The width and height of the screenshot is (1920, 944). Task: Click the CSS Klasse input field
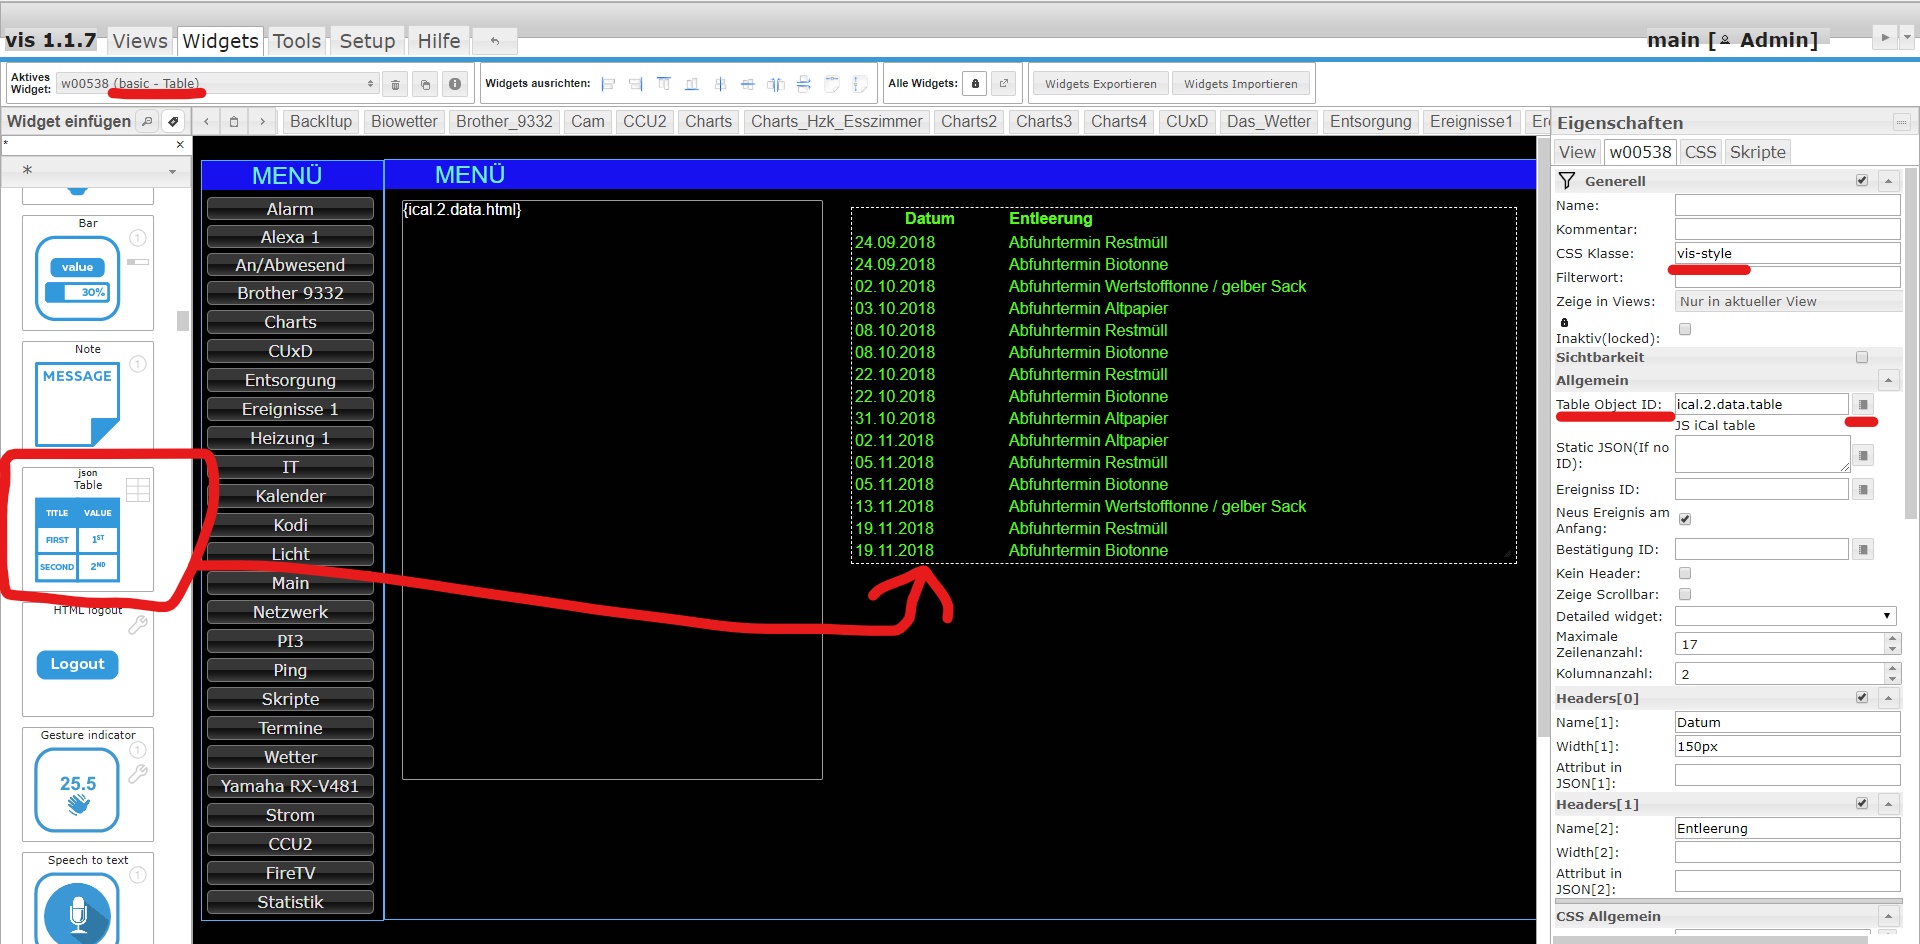[x=1787, y=253]
